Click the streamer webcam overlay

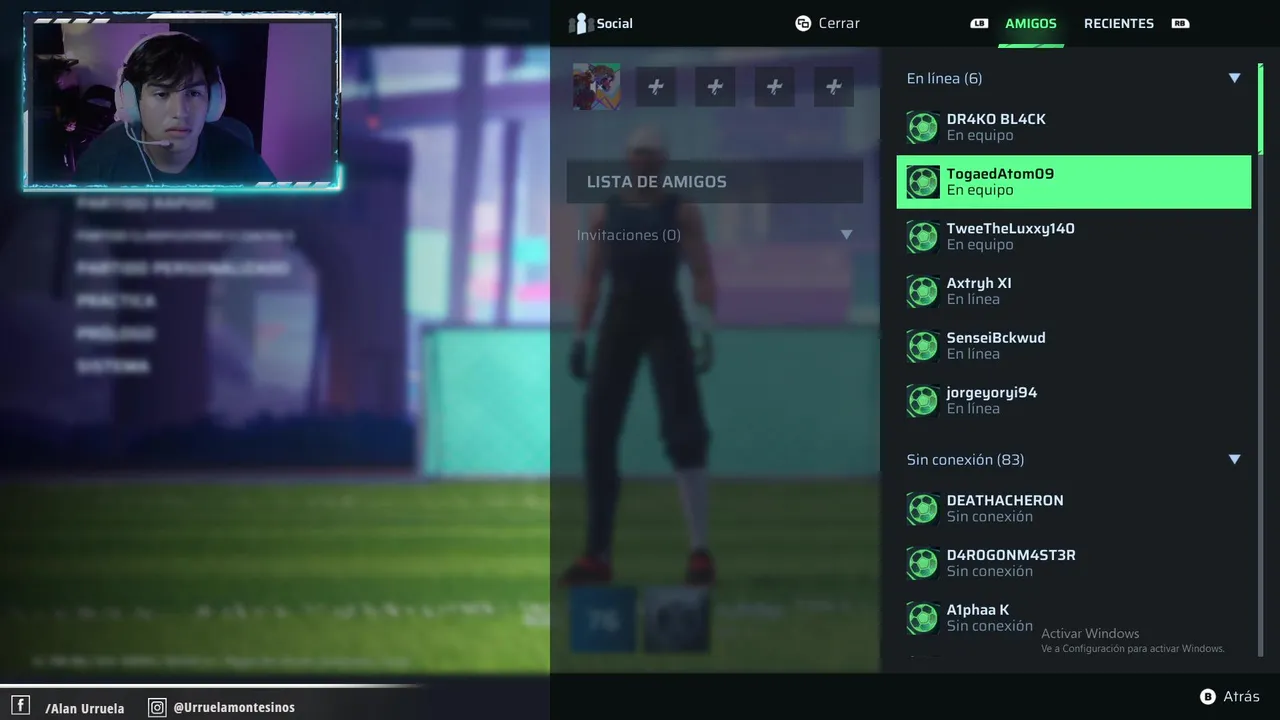[182, 100]
